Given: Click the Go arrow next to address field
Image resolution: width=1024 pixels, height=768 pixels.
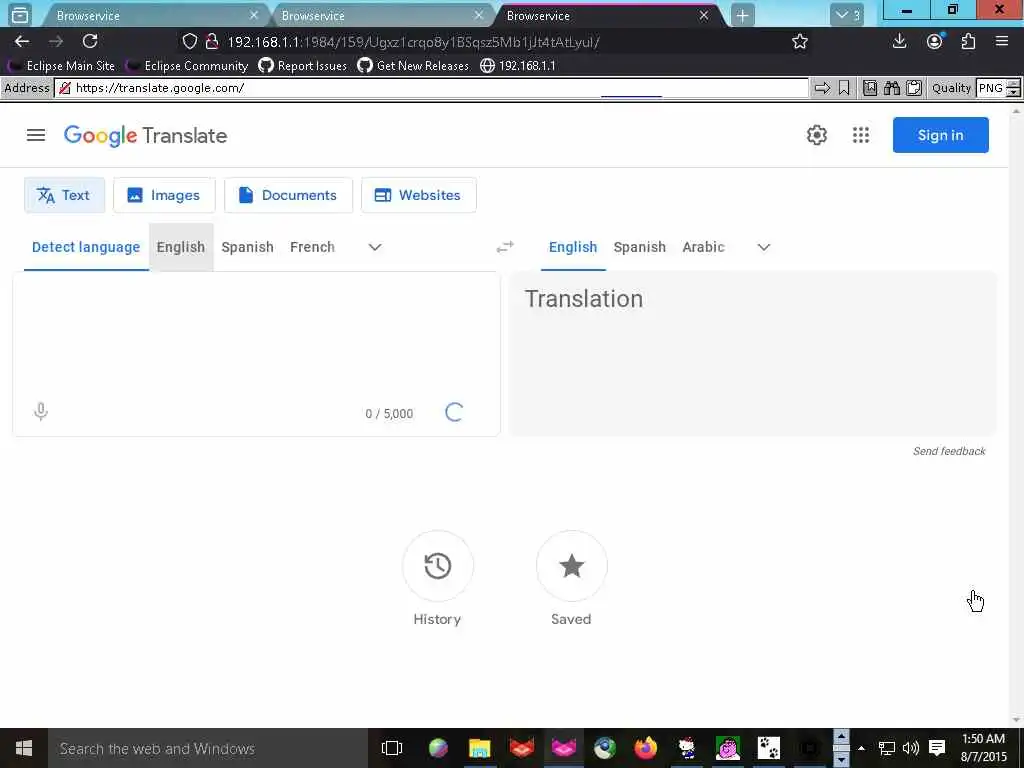Looking at the screenshot, I should [822, 88].
